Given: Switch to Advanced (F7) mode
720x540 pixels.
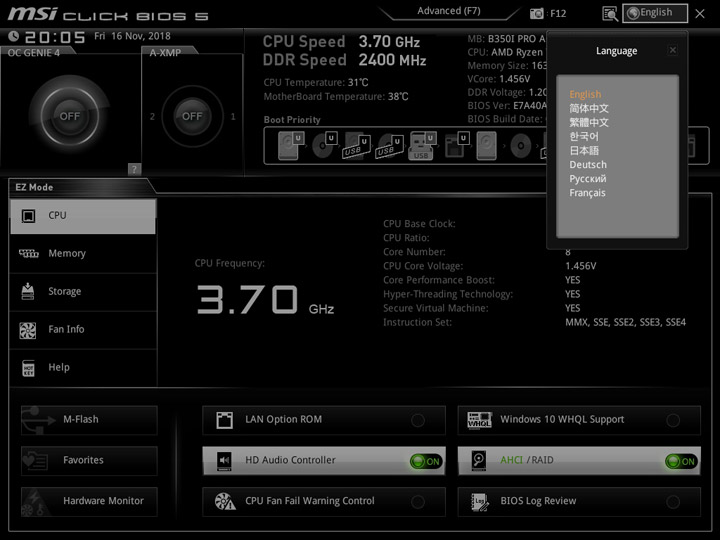Looking at the screenshot, I should tap(449, 11).
